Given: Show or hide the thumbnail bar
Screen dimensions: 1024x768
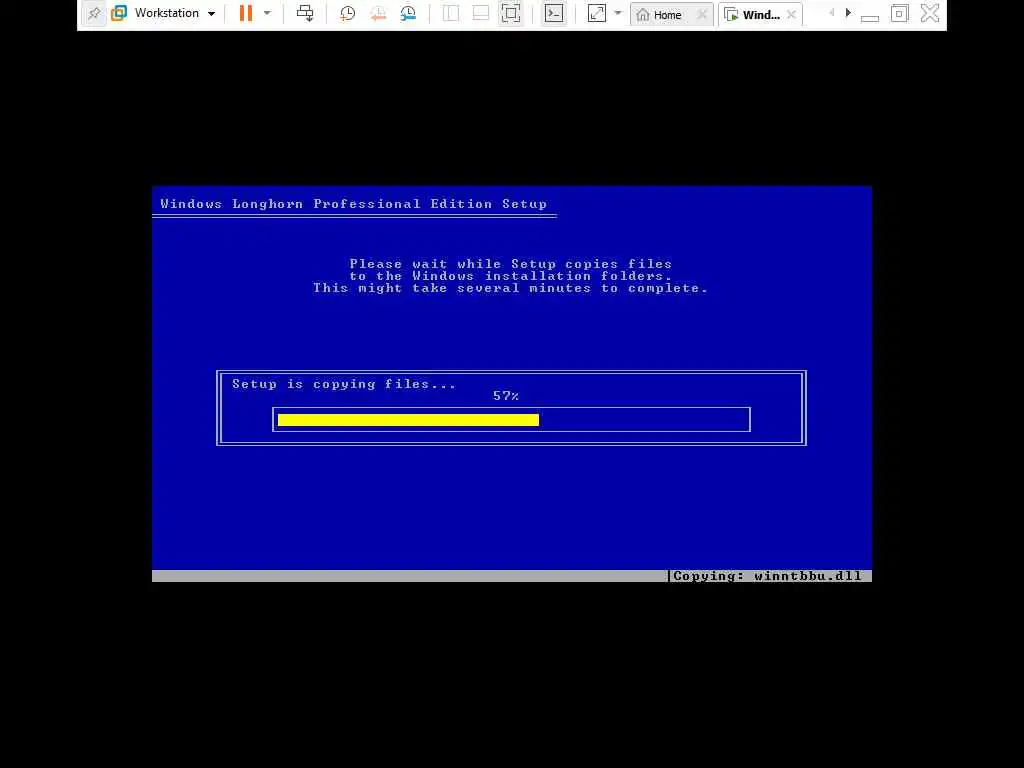Looking at the screenshot, I should pyautogui.click(x=481, y=13).
